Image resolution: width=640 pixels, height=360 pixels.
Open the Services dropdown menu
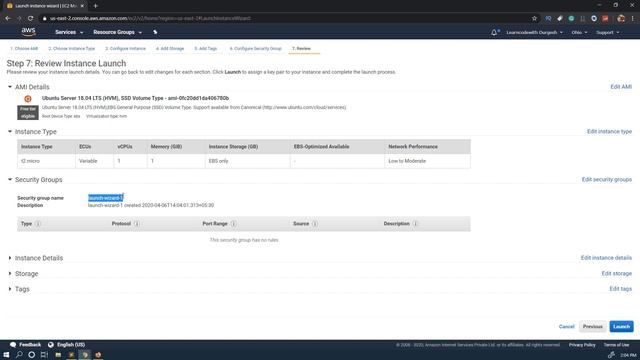(x=69, y=32)
